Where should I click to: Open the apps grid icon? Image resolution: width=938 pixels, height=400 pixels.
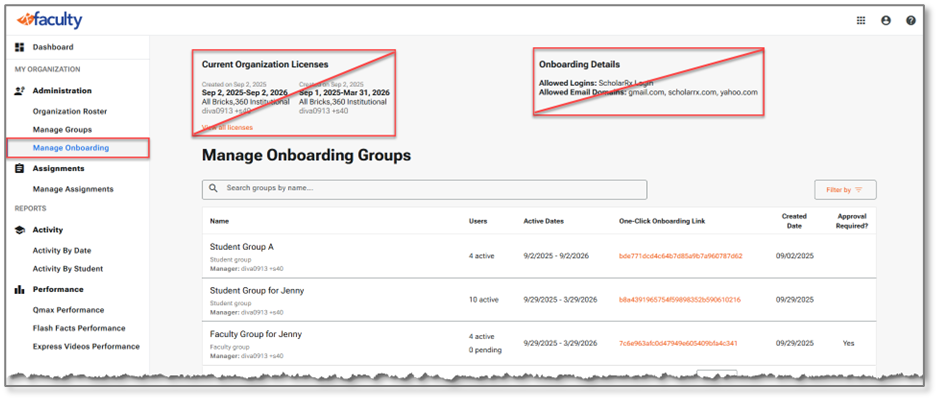click(x=861, y=20)
